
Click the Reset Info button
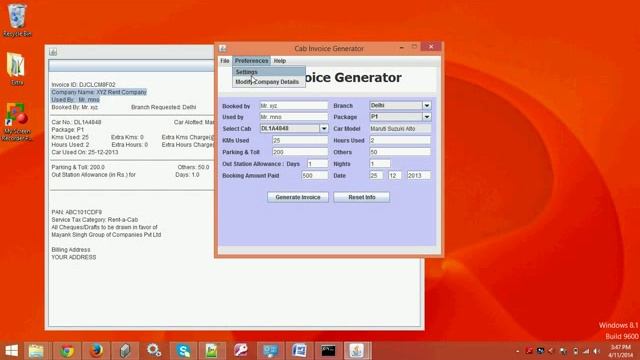362,197
